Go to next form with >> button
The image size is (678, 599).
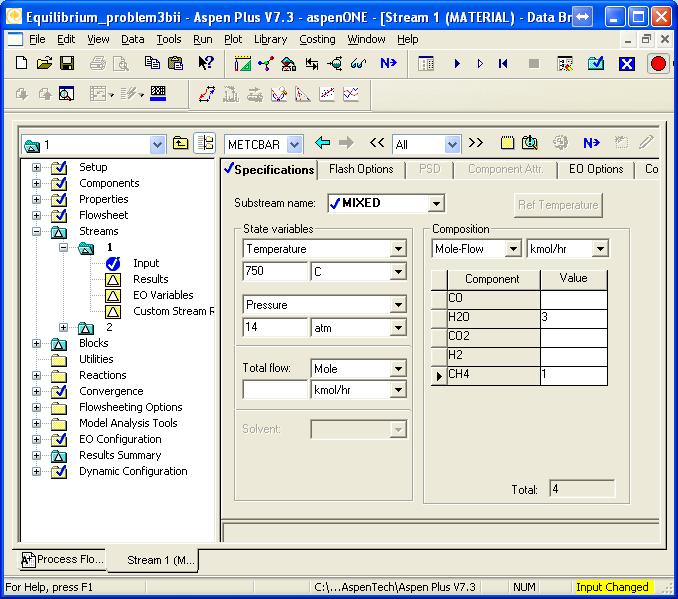coord(476,143)
